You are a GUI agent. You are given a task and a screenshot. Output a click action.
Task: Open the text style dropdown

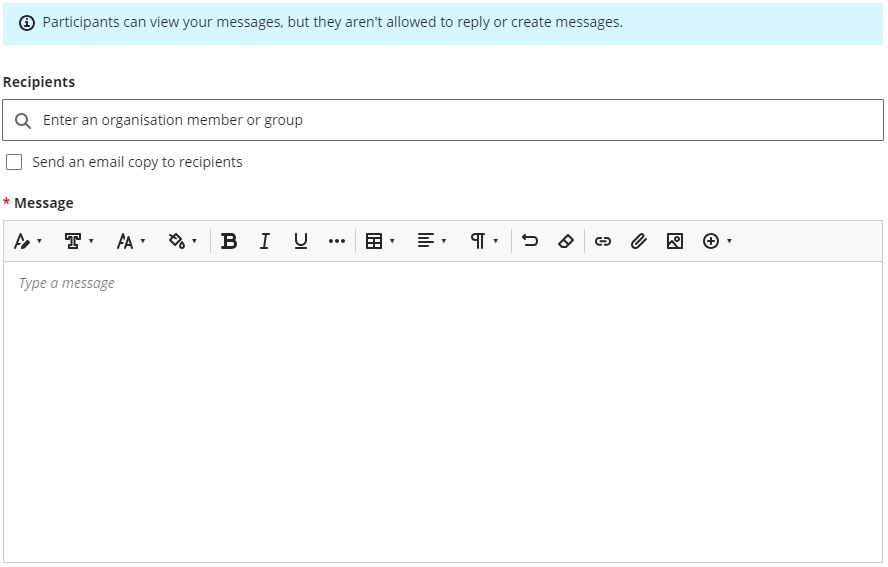28,241
